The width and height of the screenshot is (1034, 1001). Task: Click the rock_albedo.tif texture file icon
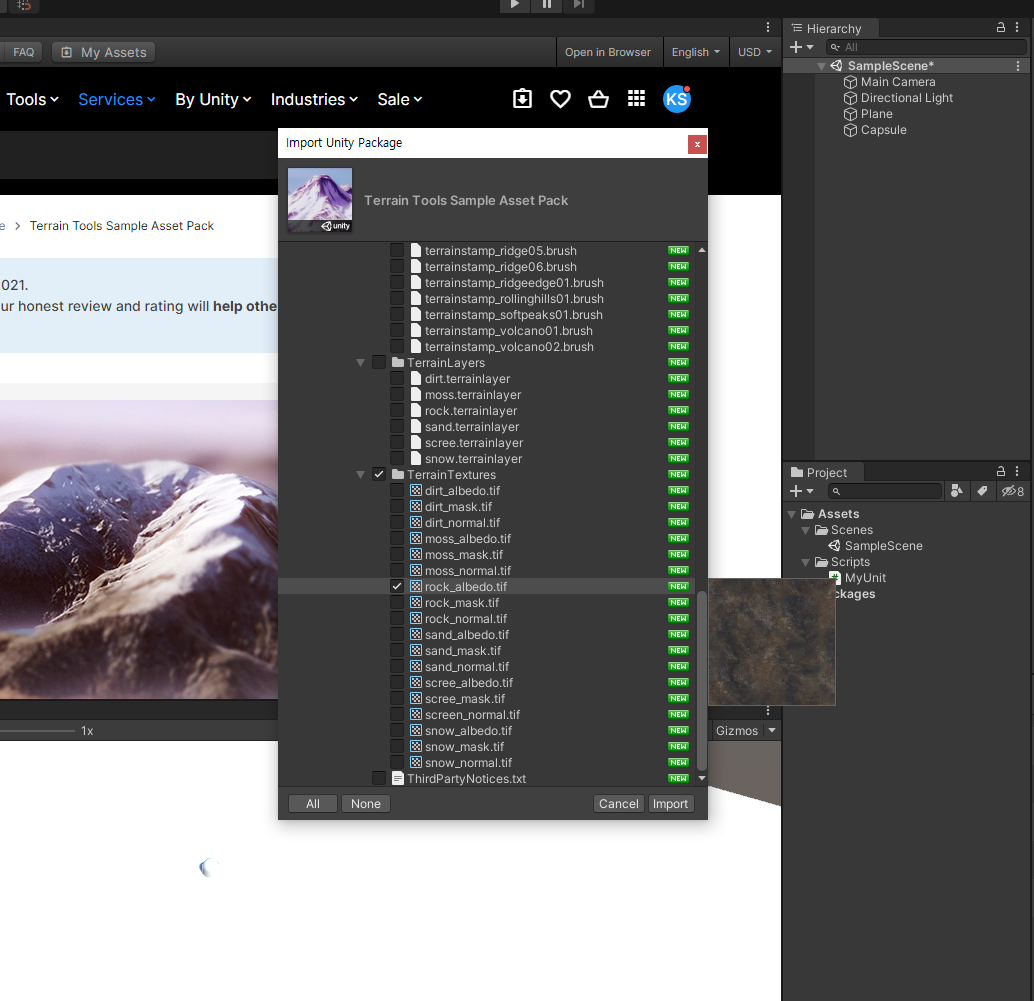(416, 586)
